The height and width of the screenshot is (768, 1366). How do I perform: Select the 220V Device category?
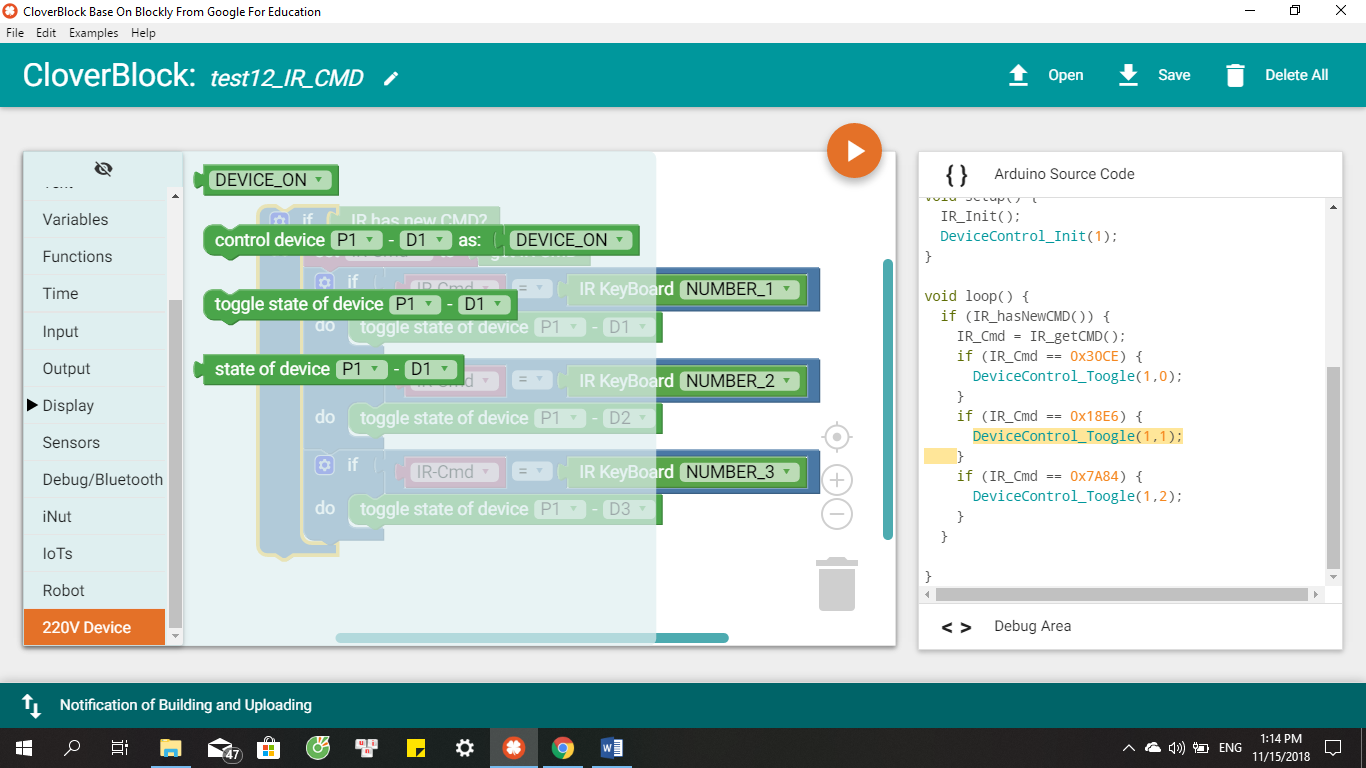(94, 628)
